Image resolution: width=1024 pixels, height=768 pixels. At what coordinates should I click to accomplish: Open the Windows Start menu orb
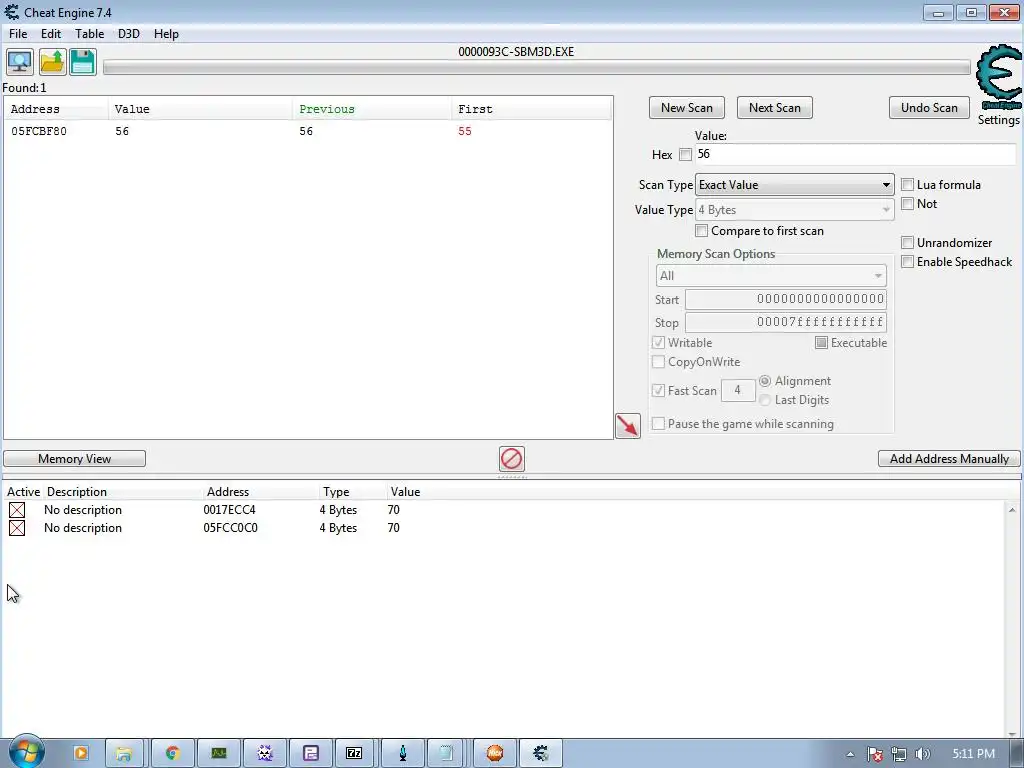coord(26,752)
